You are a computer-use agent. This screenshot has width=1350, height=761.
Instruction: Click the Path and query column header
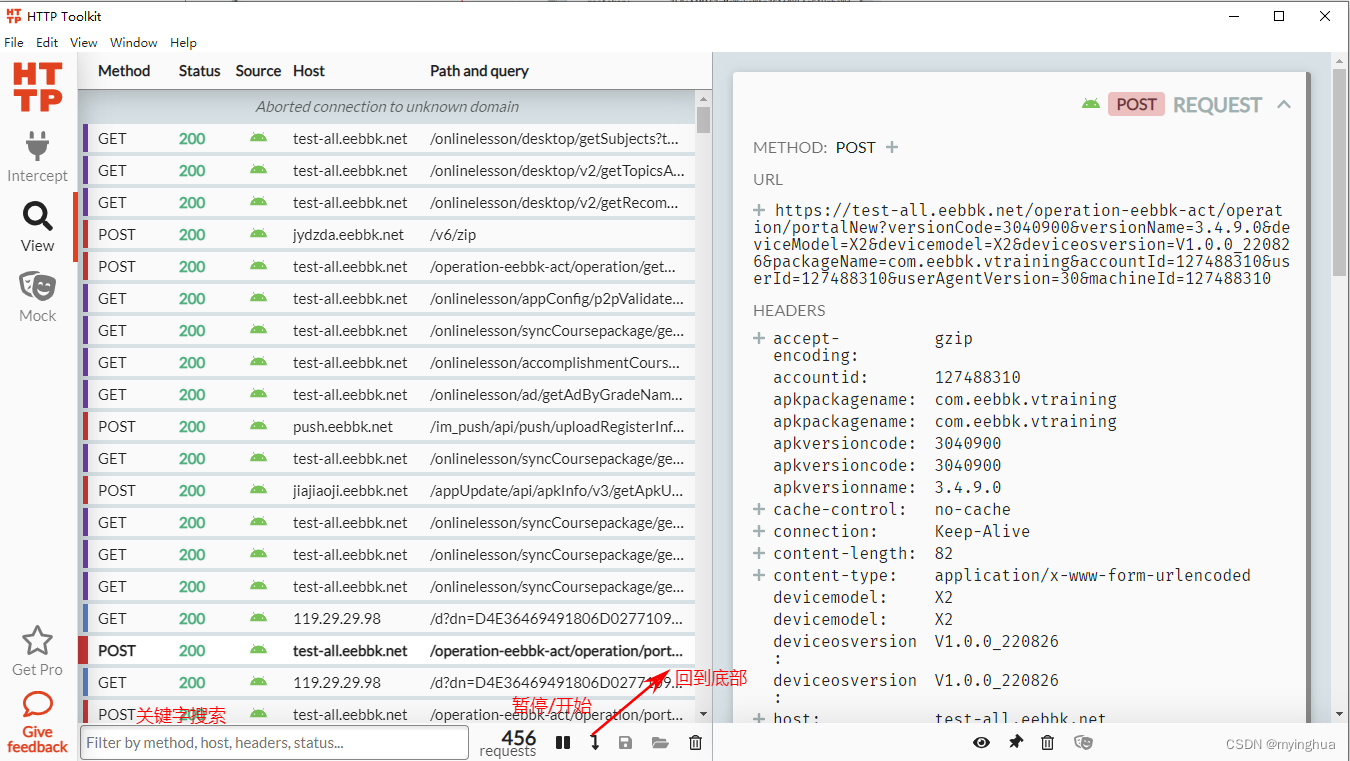click(479, 71)
